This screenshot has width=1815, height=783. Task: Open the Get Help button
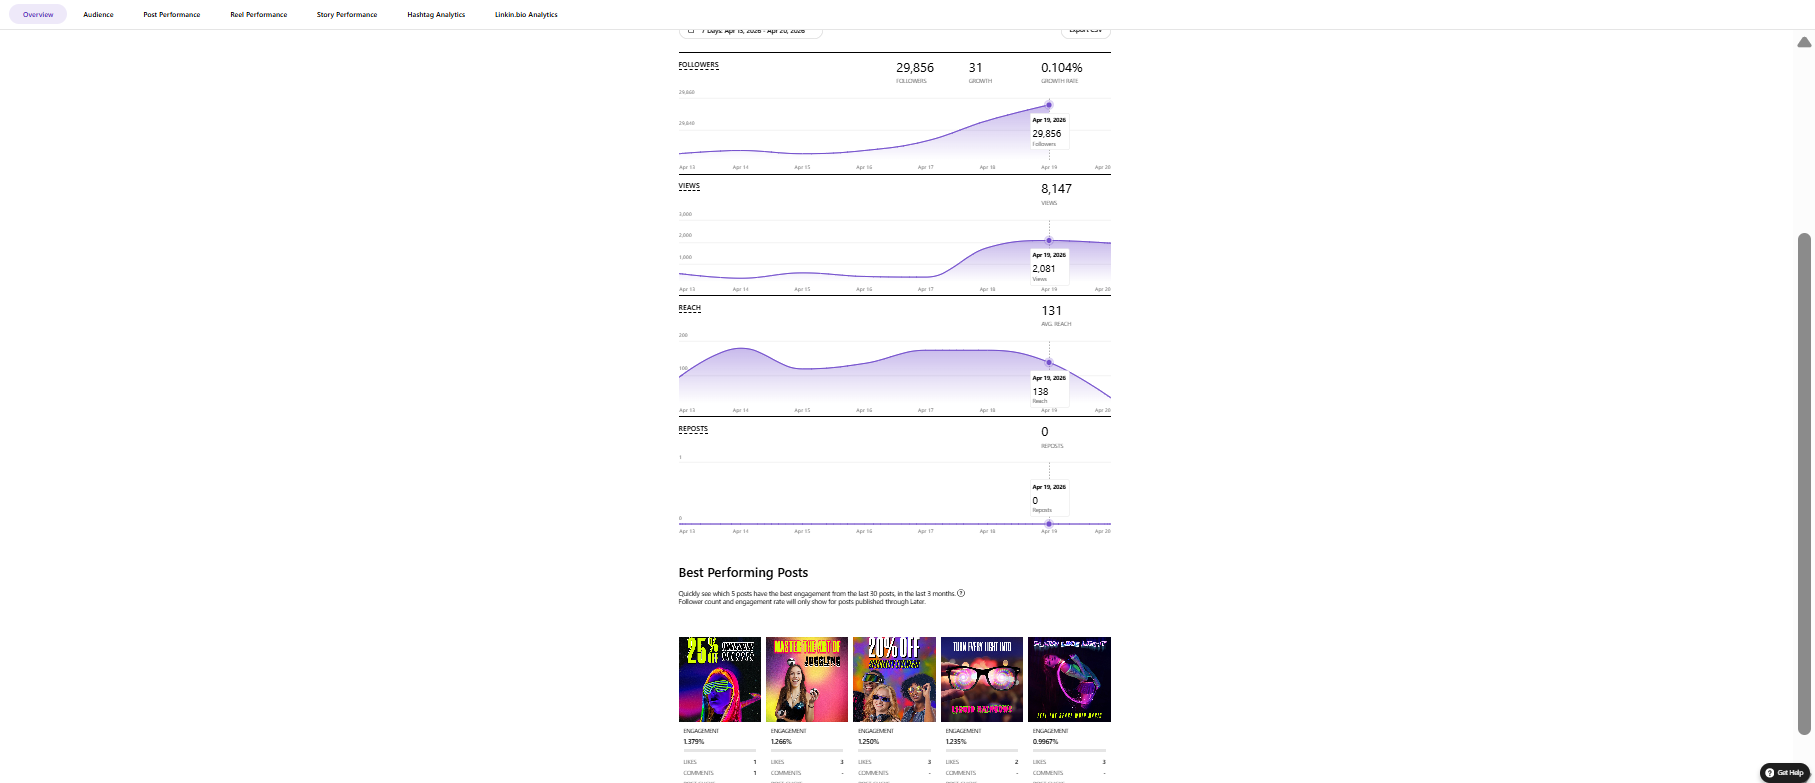(x=1784, y=772)
